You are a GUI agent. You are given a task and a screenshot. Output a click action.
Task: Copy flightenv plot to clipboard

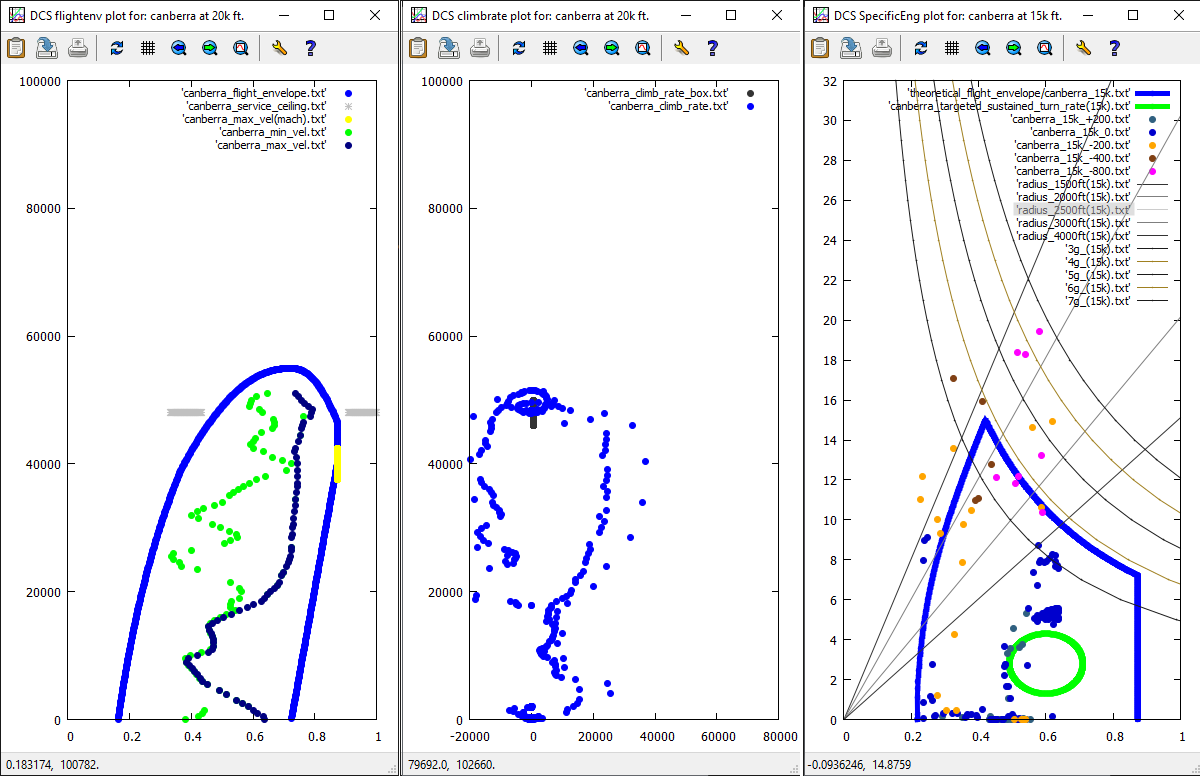[x=16, y=48]
